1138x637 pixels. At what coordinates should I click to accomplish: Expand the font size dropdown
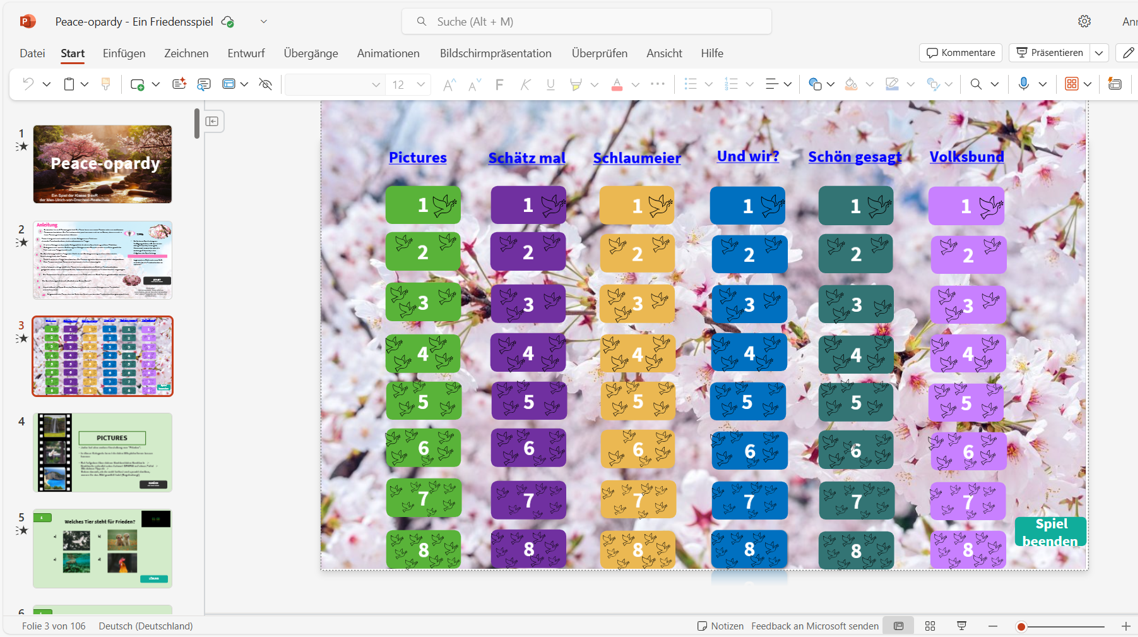tap(421, 85)
